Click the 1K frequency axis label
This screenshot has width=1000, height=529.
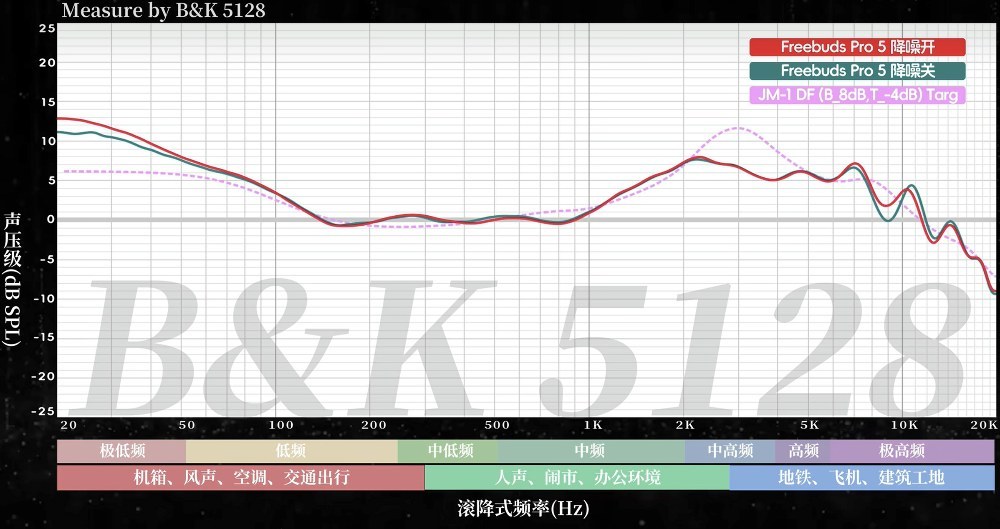(x=592, y=425)
